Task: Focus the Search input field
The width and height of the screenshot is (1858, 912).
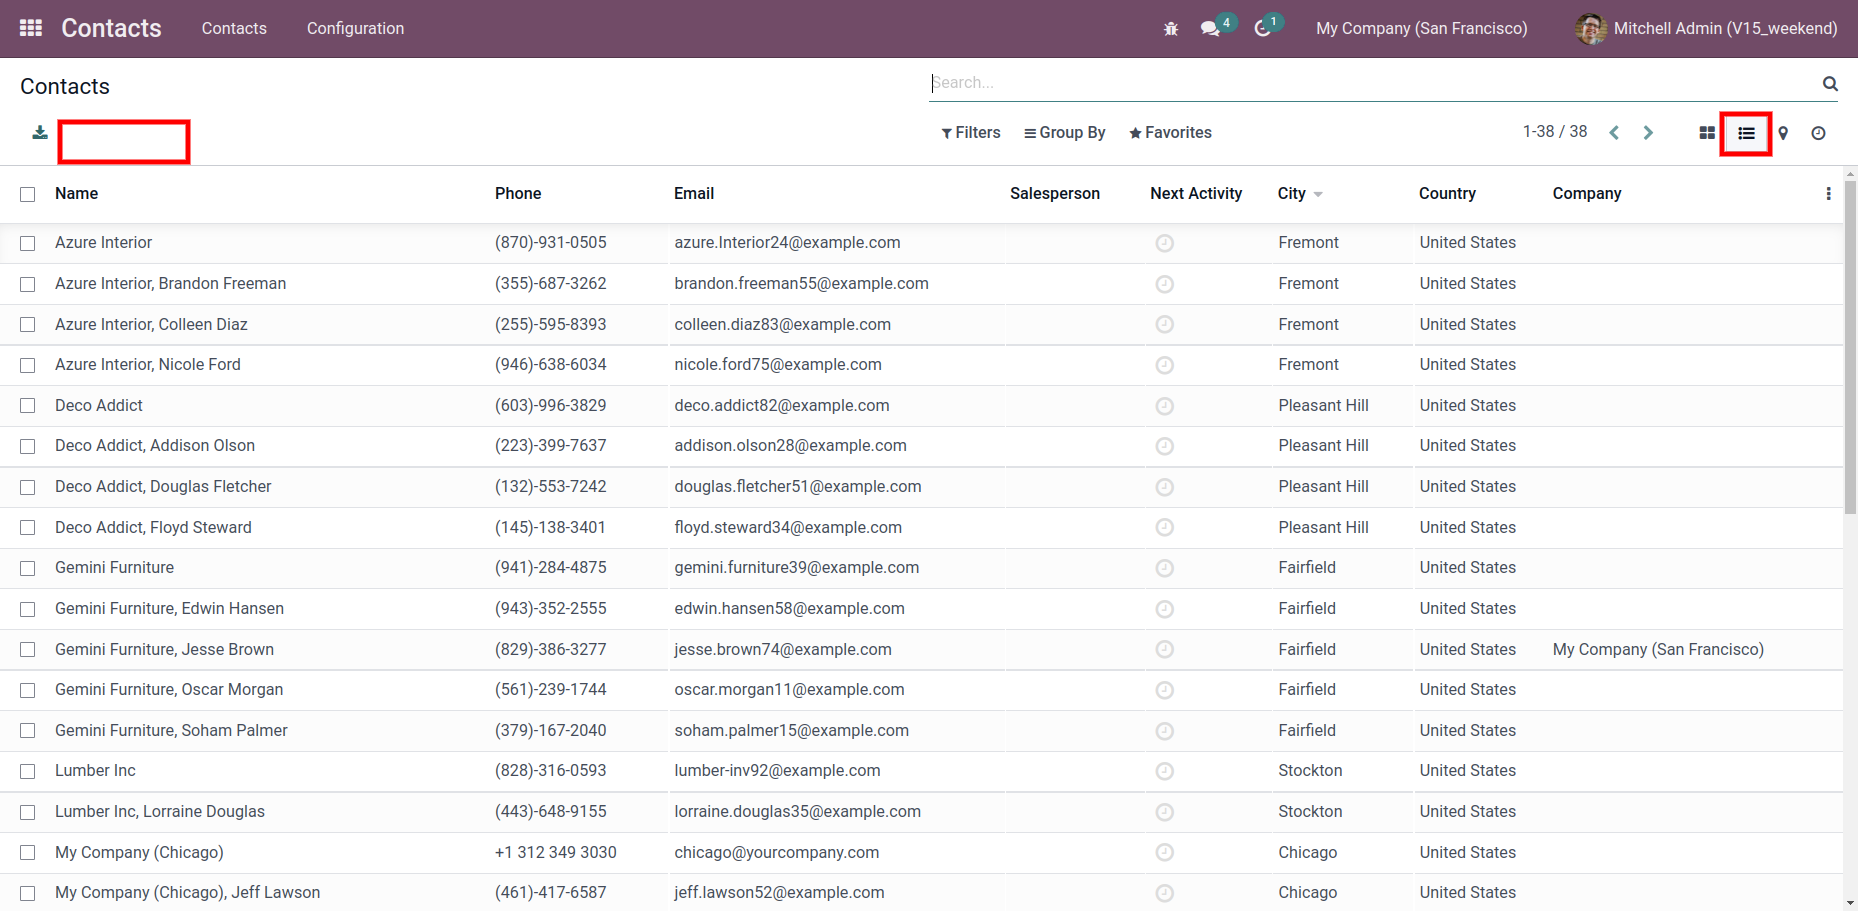Action: (x=1375, y=83)
